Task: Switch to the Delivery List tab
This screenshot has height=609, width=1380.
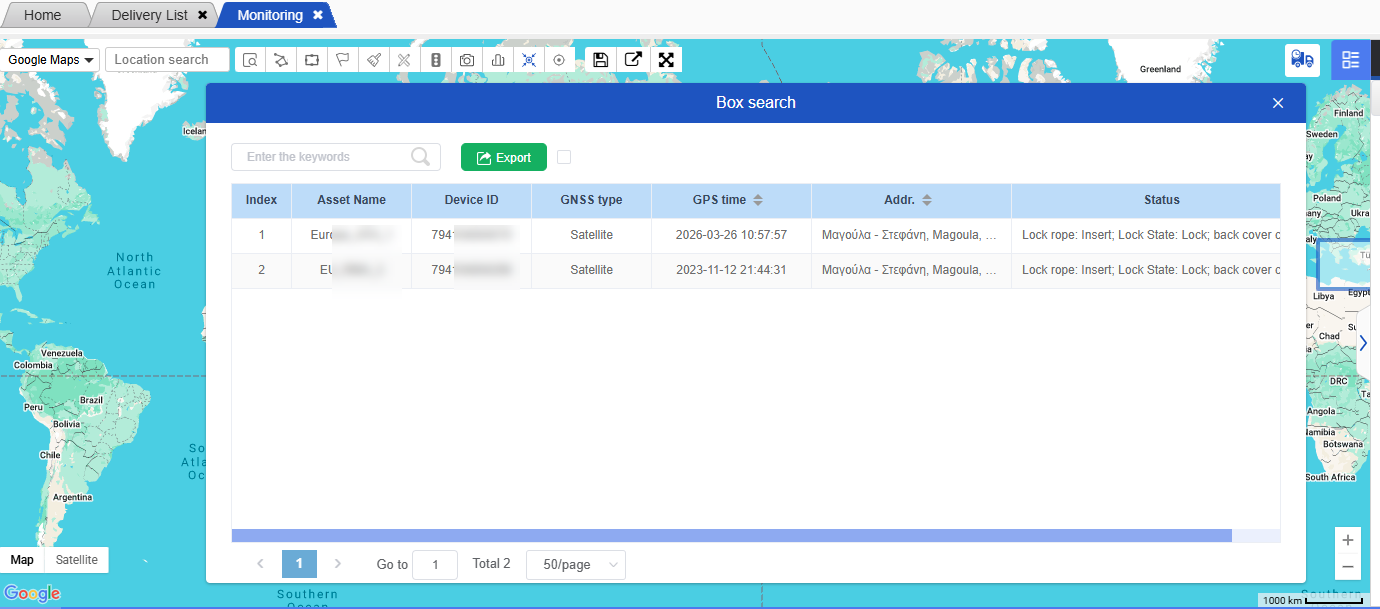Action: (149, 15)
